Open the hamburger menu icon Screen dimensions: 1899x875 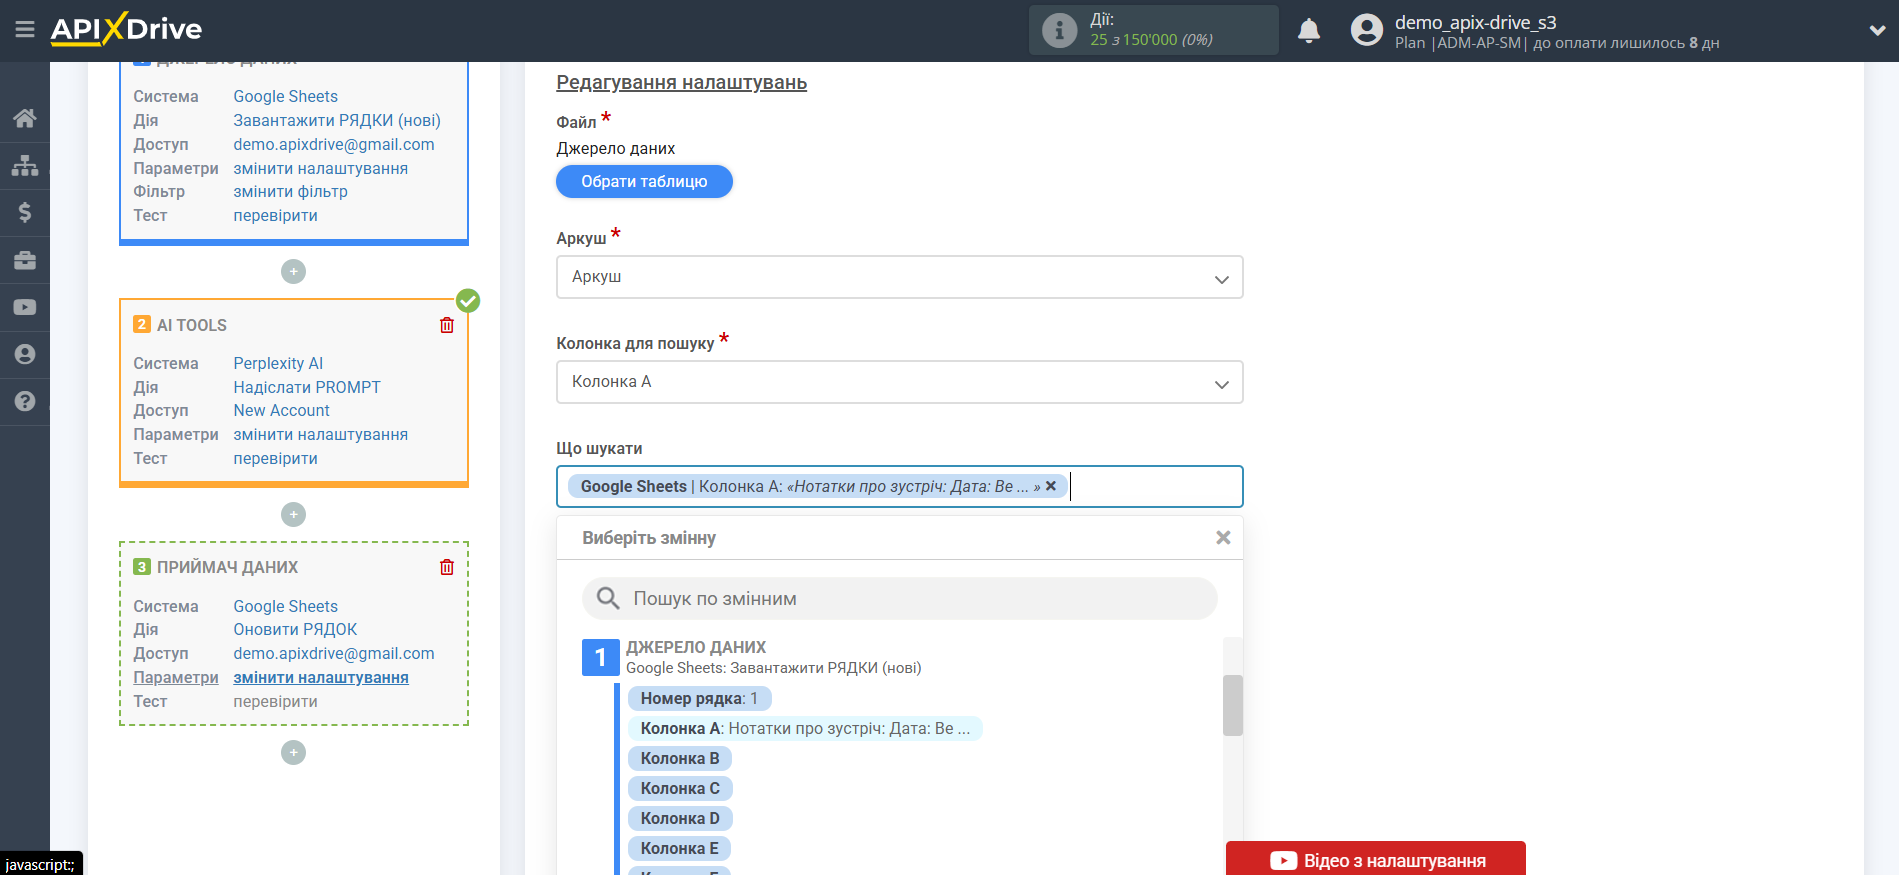(25, 30)
